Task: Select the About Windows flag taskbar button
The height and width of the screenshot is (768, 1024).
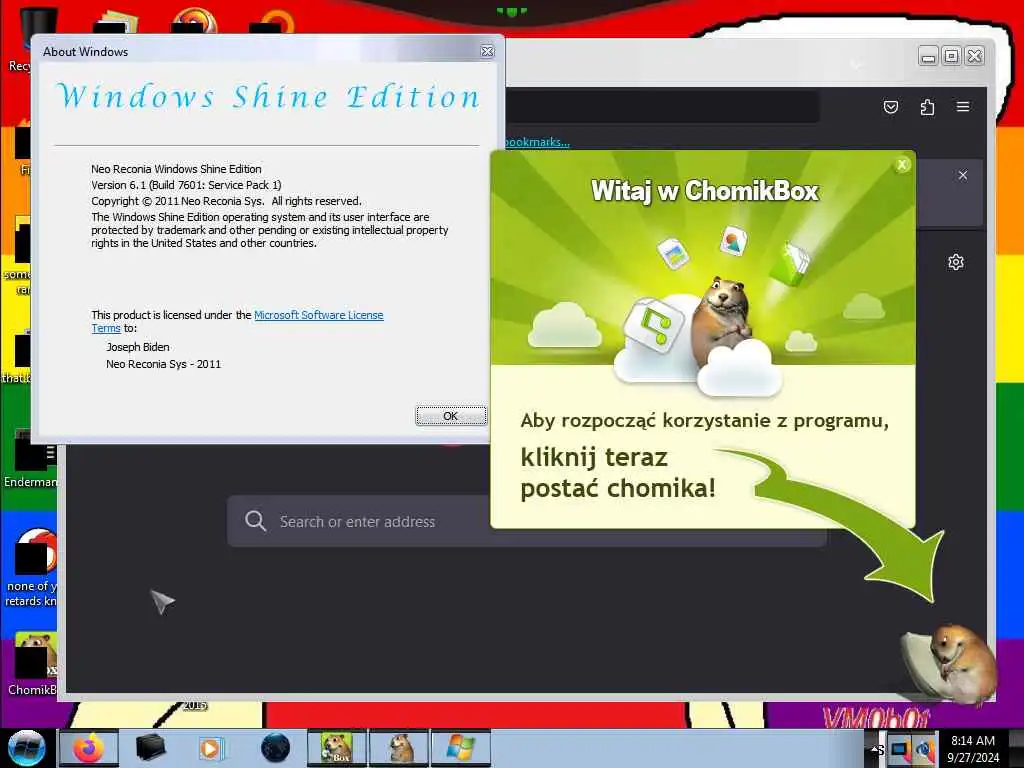Action: click(x=461, y=748)
